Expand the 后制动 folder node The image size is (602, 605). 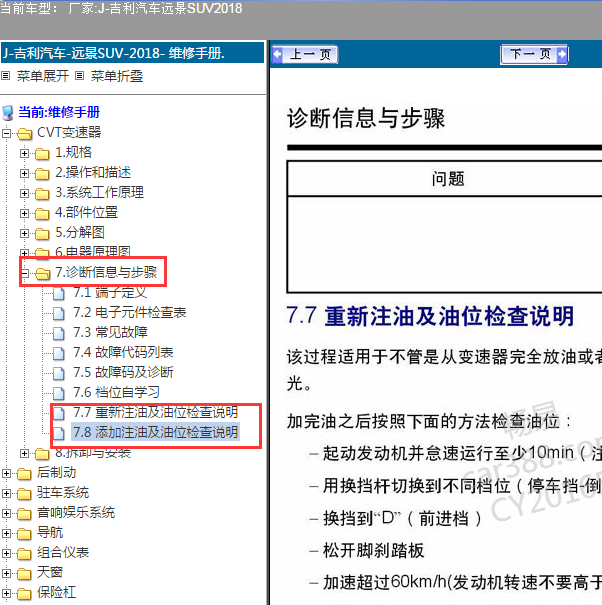[x=6, y=473]
